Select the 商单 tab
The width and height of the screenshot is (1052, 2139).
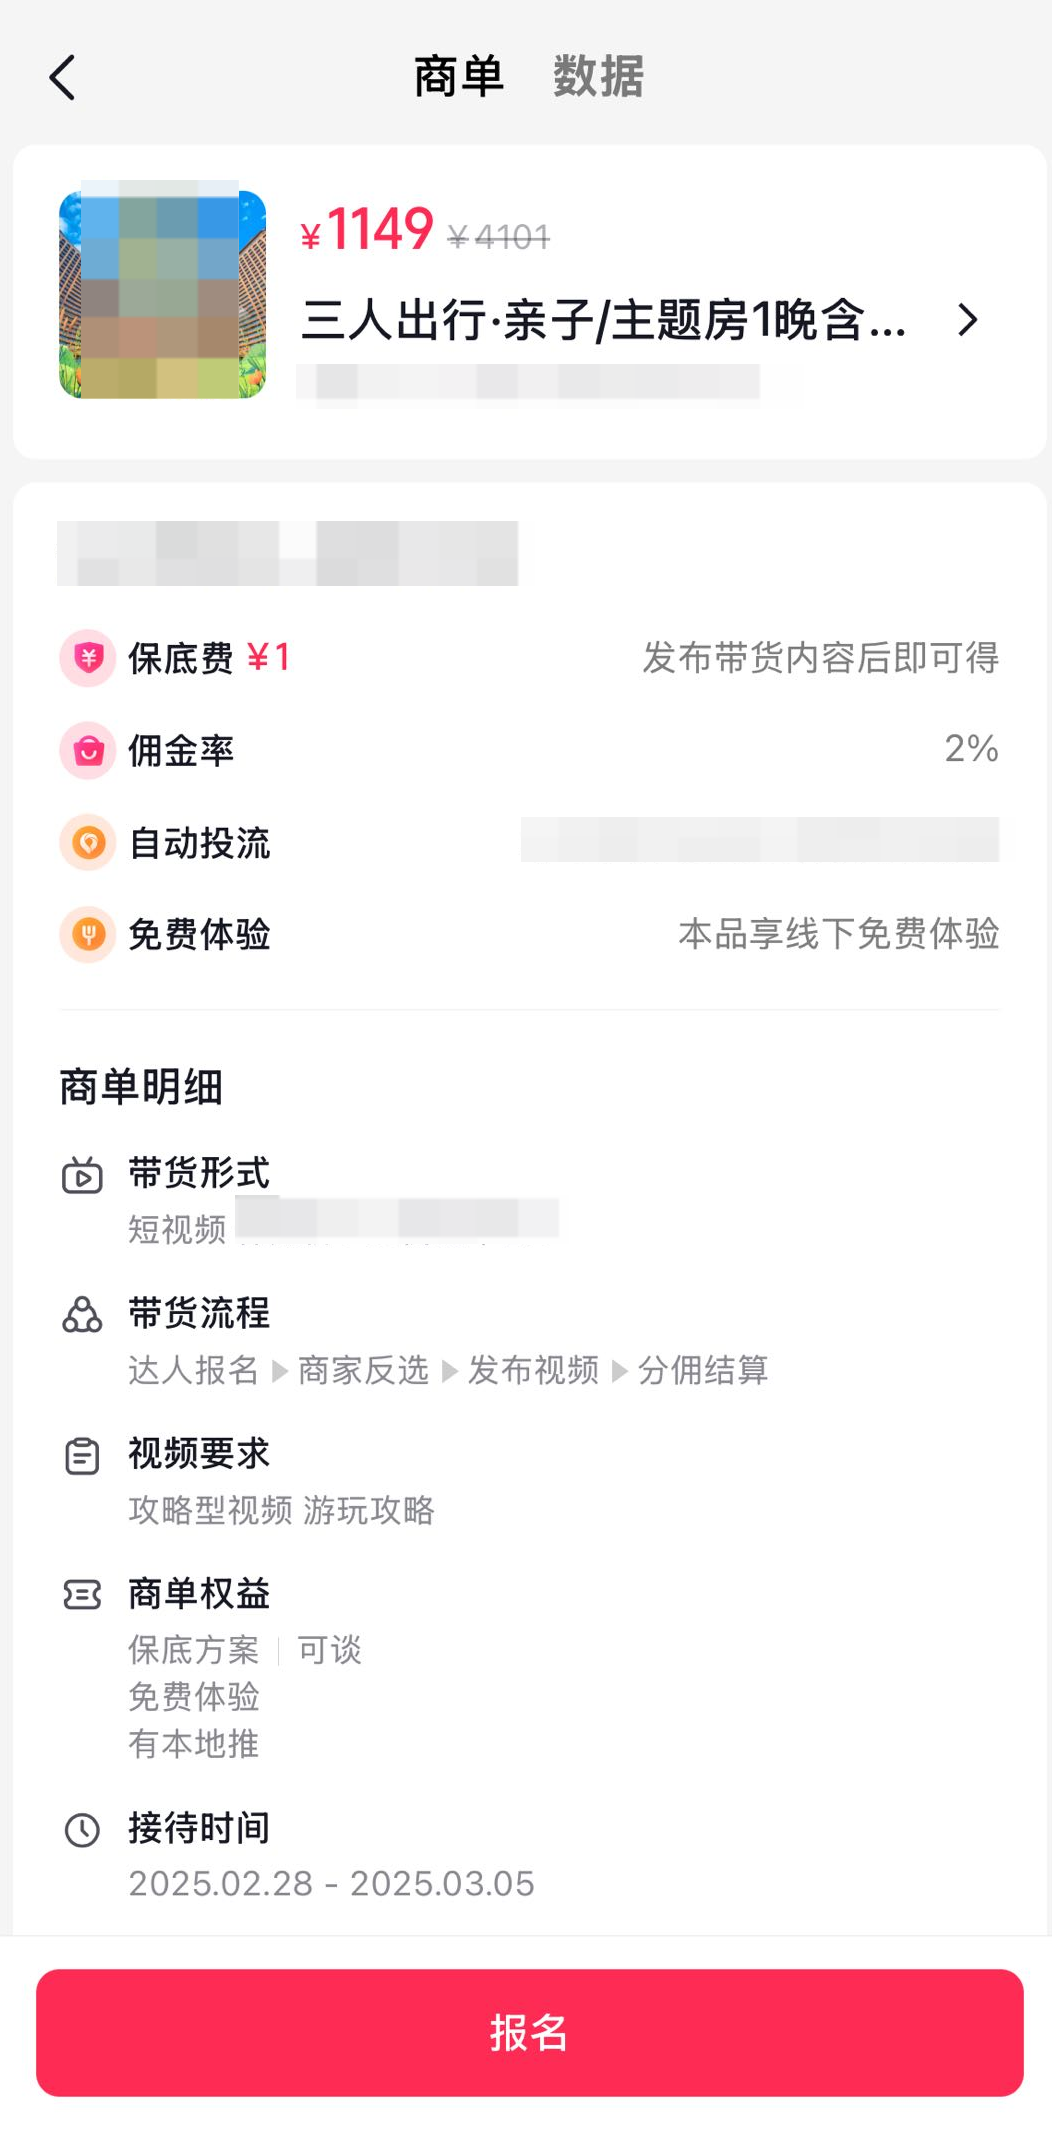click(x=459, y=77)
